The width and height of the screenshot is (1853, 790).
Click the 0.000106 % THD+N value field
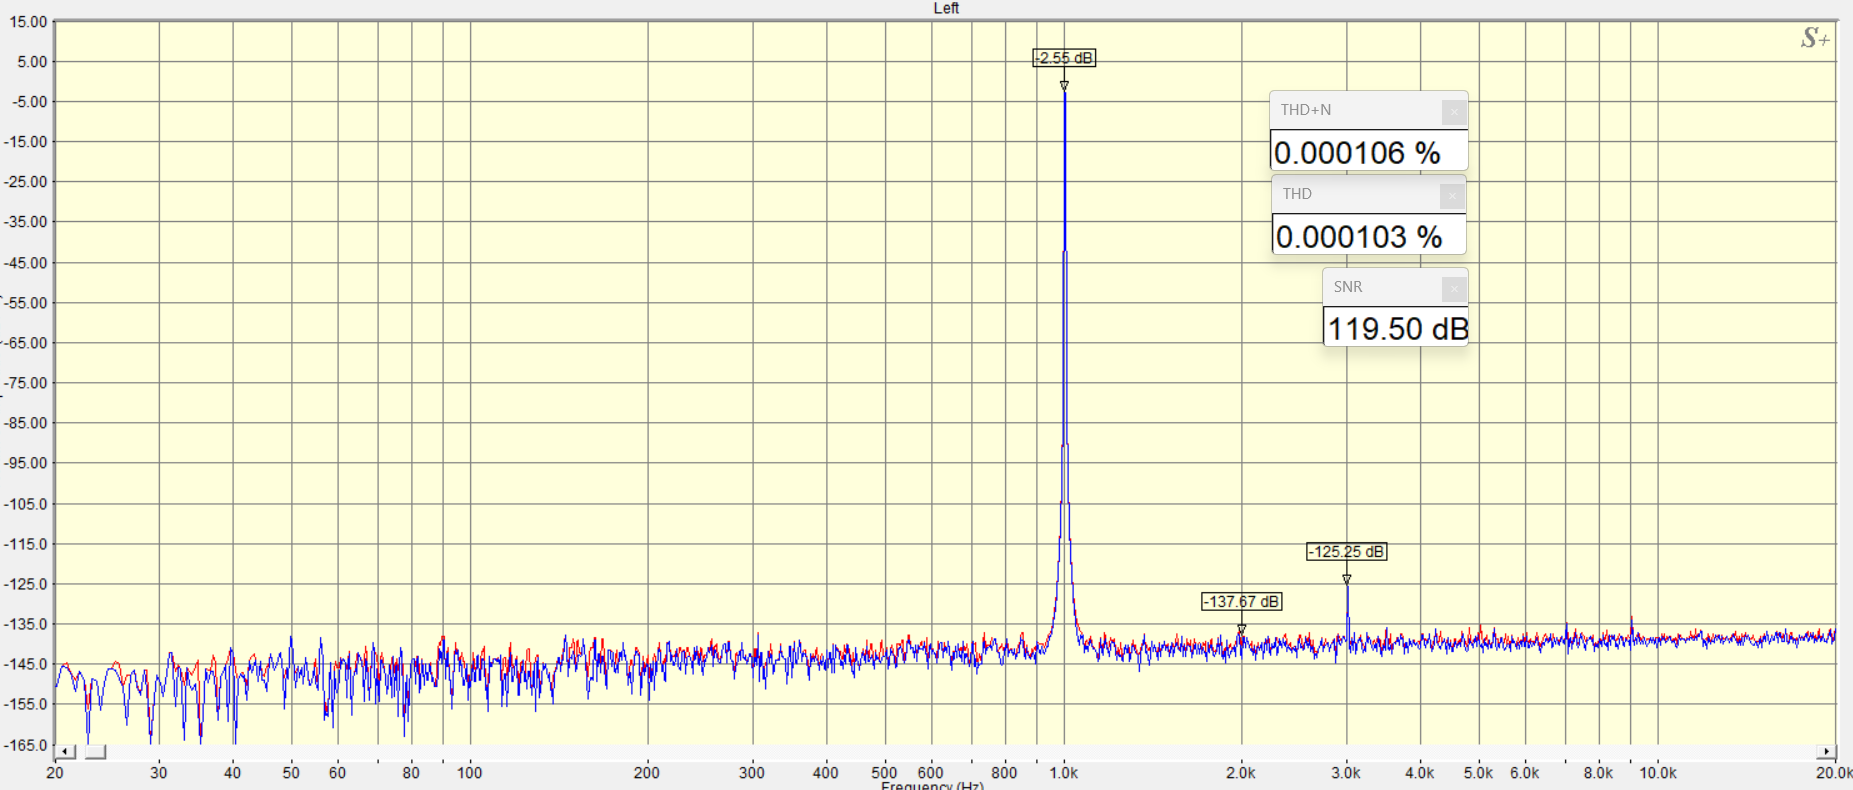(x=1368, y=152)
